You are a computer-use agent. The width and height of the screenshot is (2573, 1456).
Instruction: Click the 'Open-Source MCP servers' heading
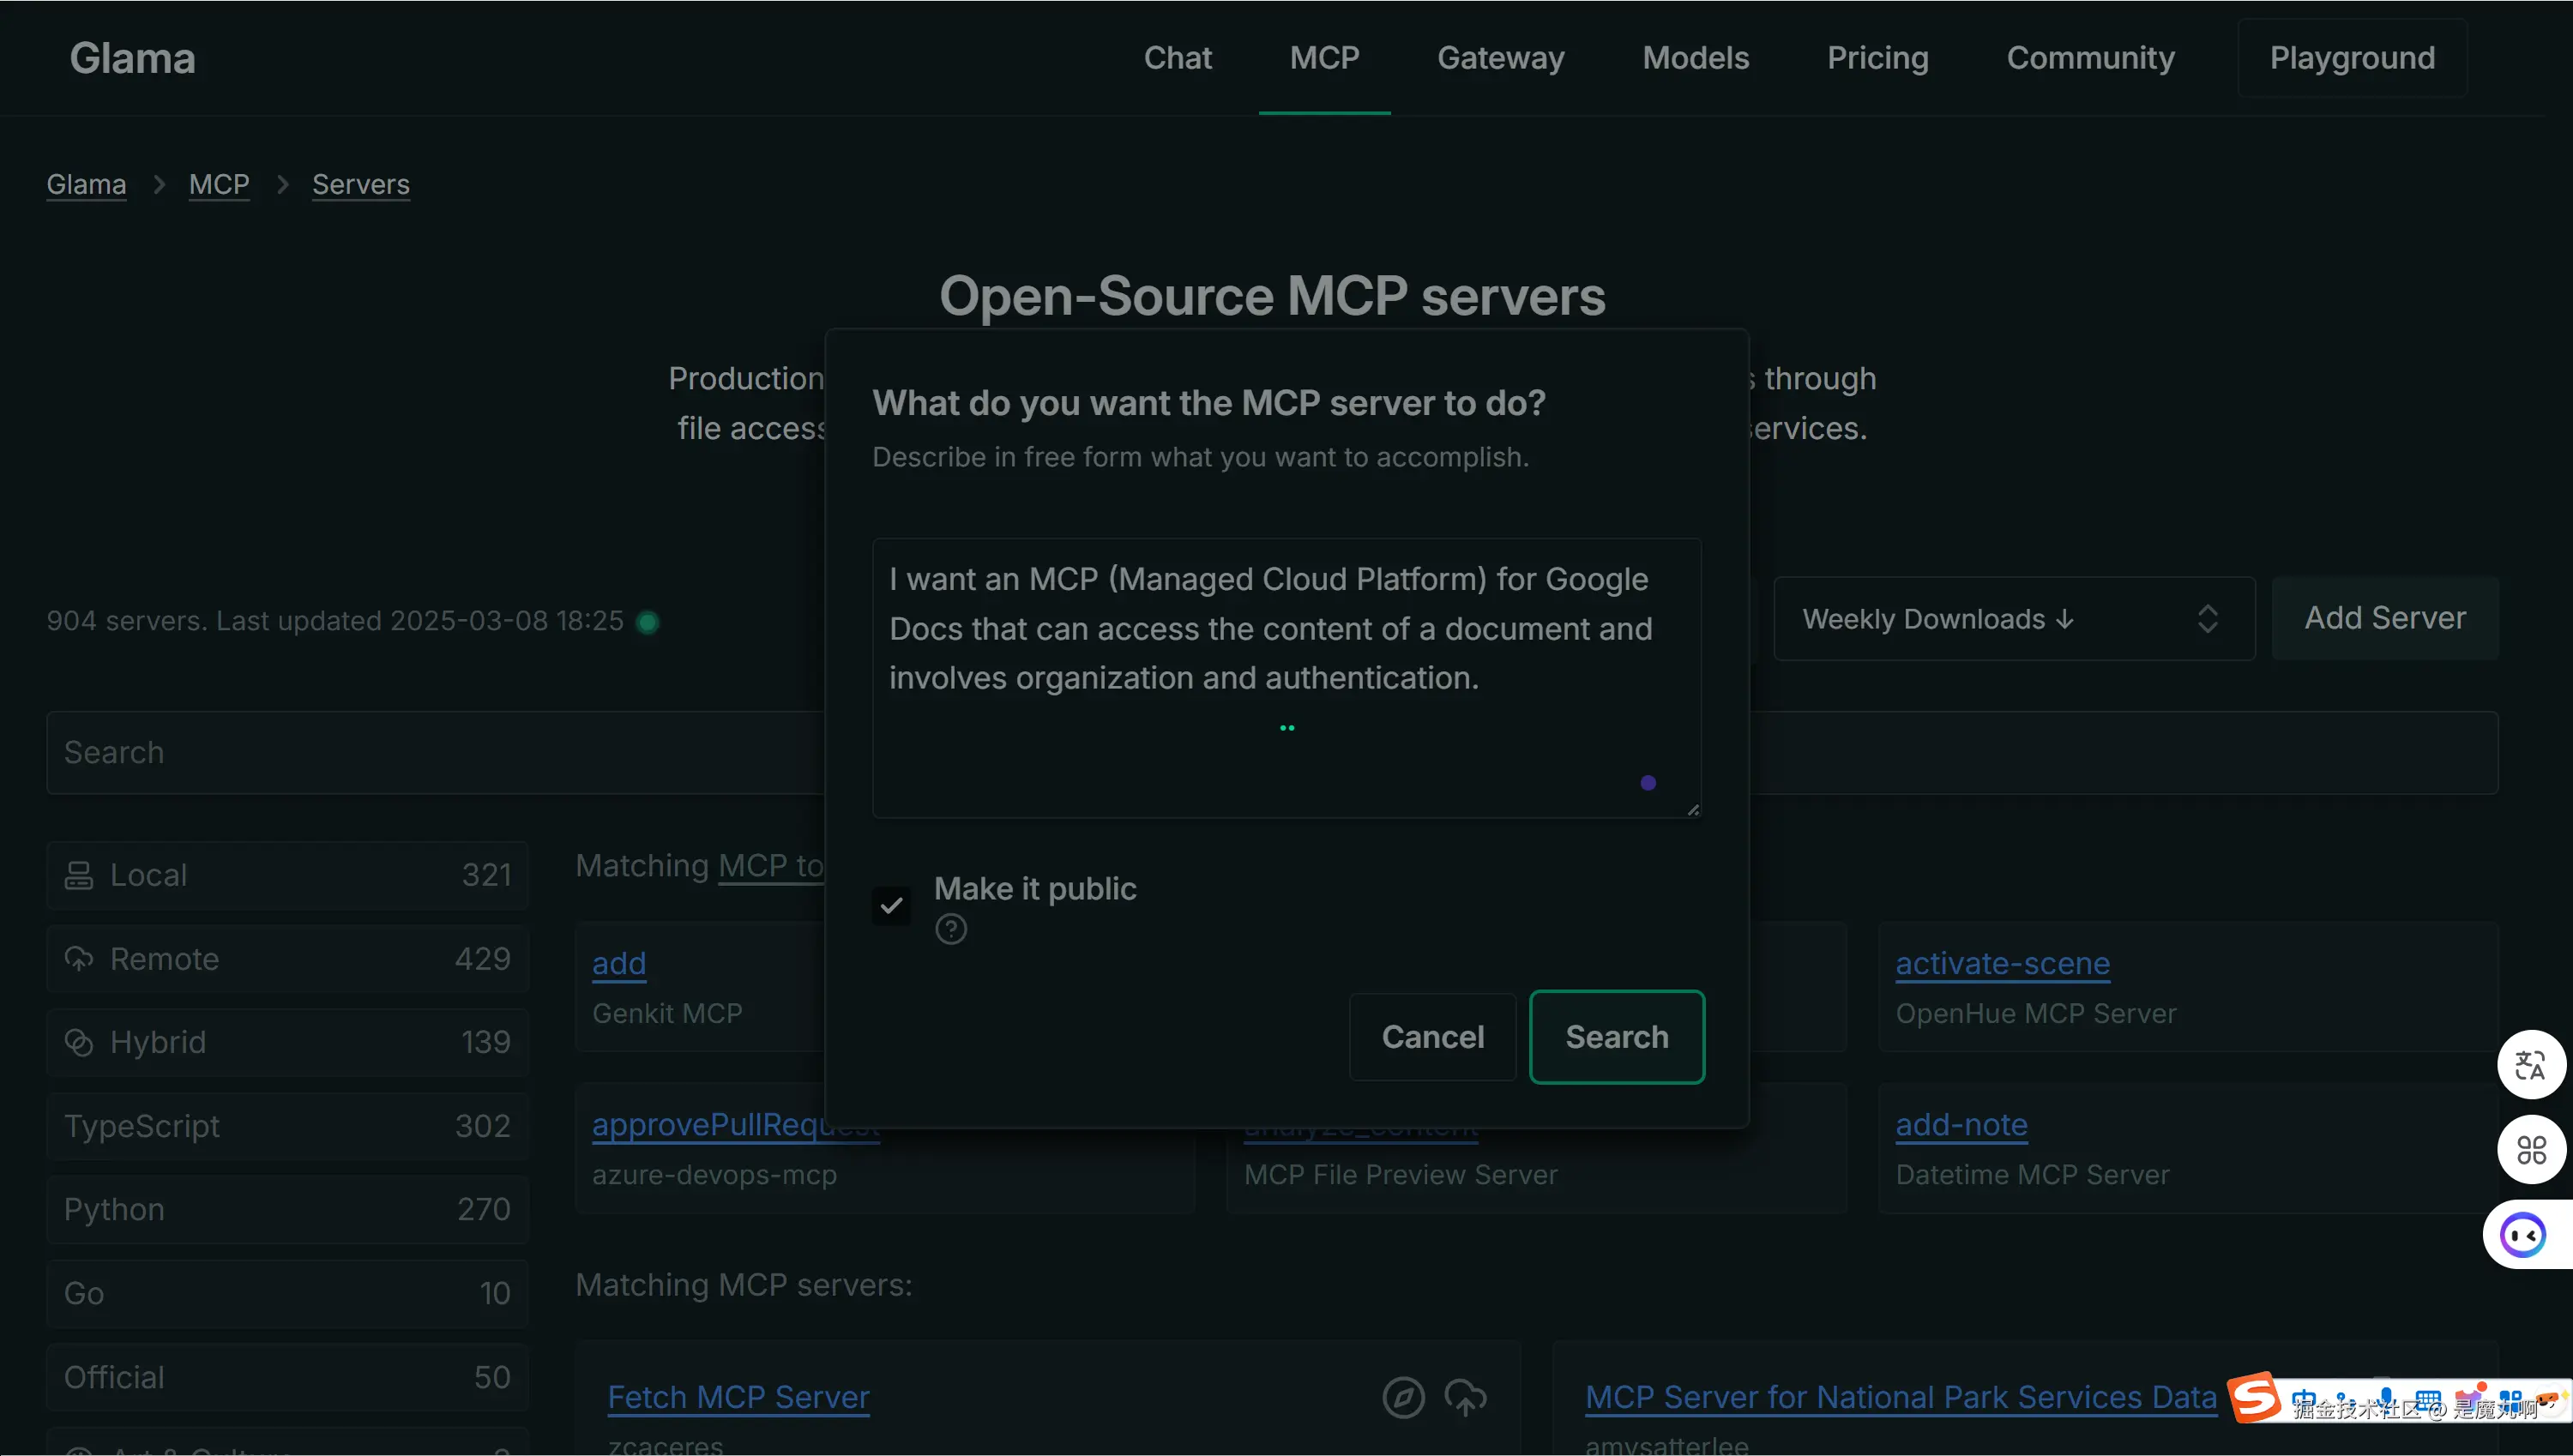coord(1272,296)
